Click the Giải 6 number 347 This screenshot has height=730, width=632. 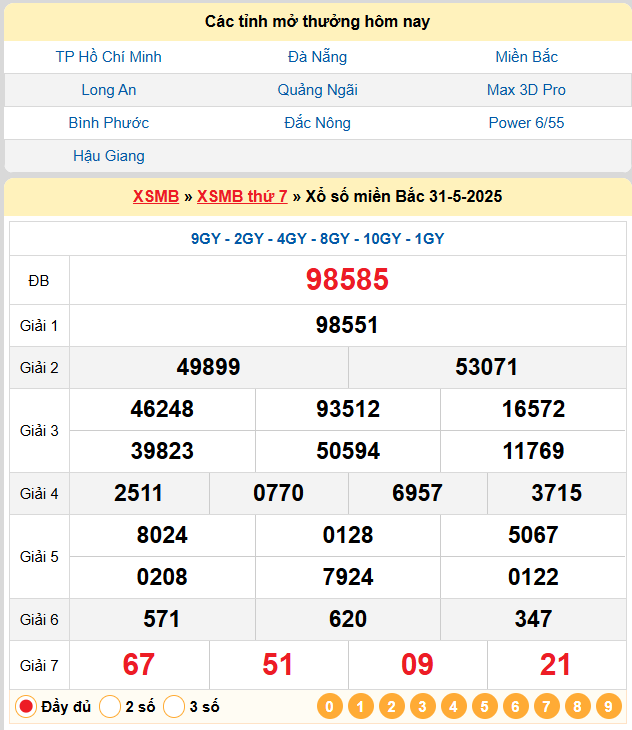(533, 619)
